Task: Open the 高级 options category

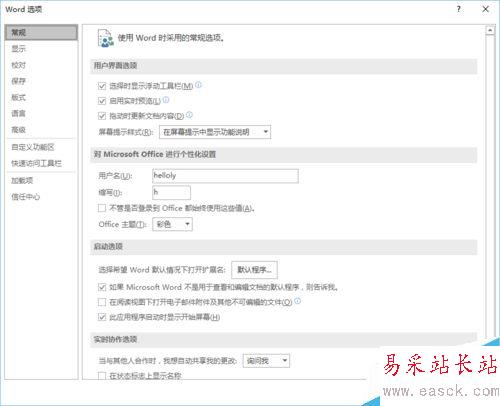Action: tap(19, 130)
